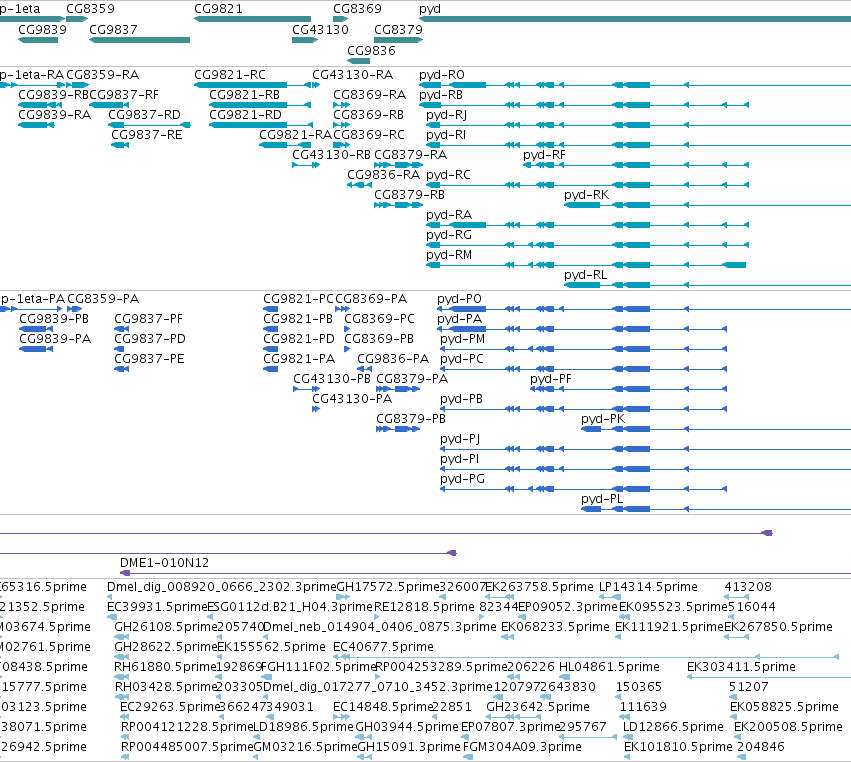Viewport: 851px width, 762px height.
Task: Click the pyd-RA transcript label
Action: click(449, 214)
